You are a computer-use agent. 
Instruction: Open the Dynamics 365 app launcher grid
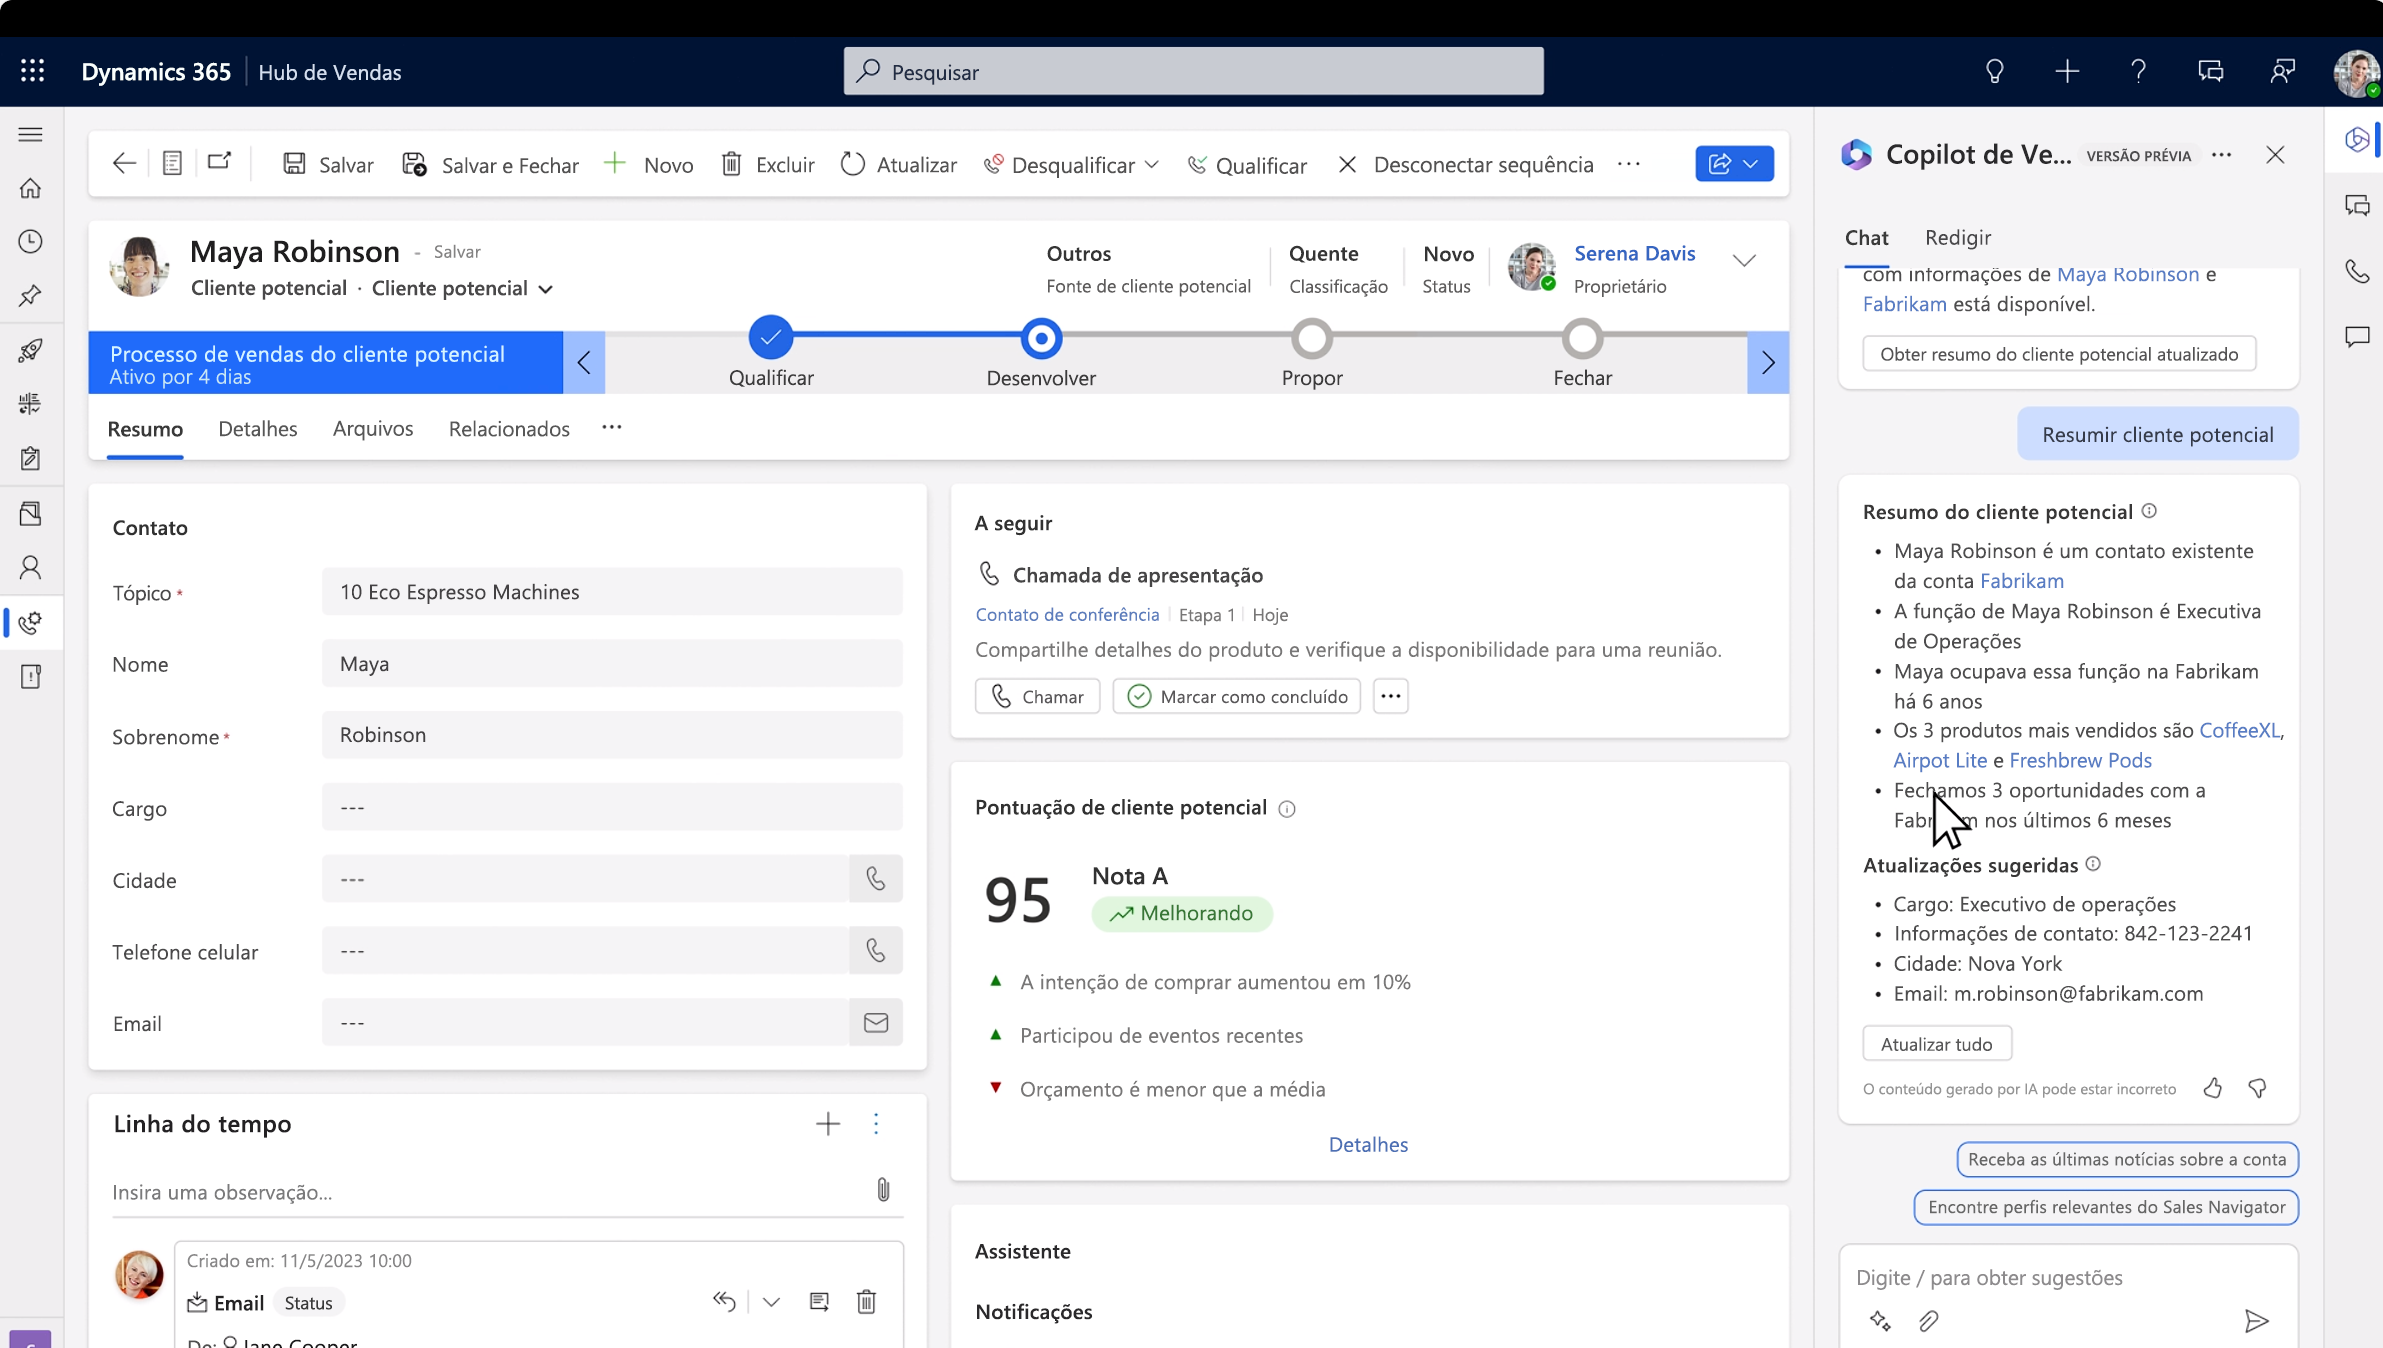click(x=32, y=71)
